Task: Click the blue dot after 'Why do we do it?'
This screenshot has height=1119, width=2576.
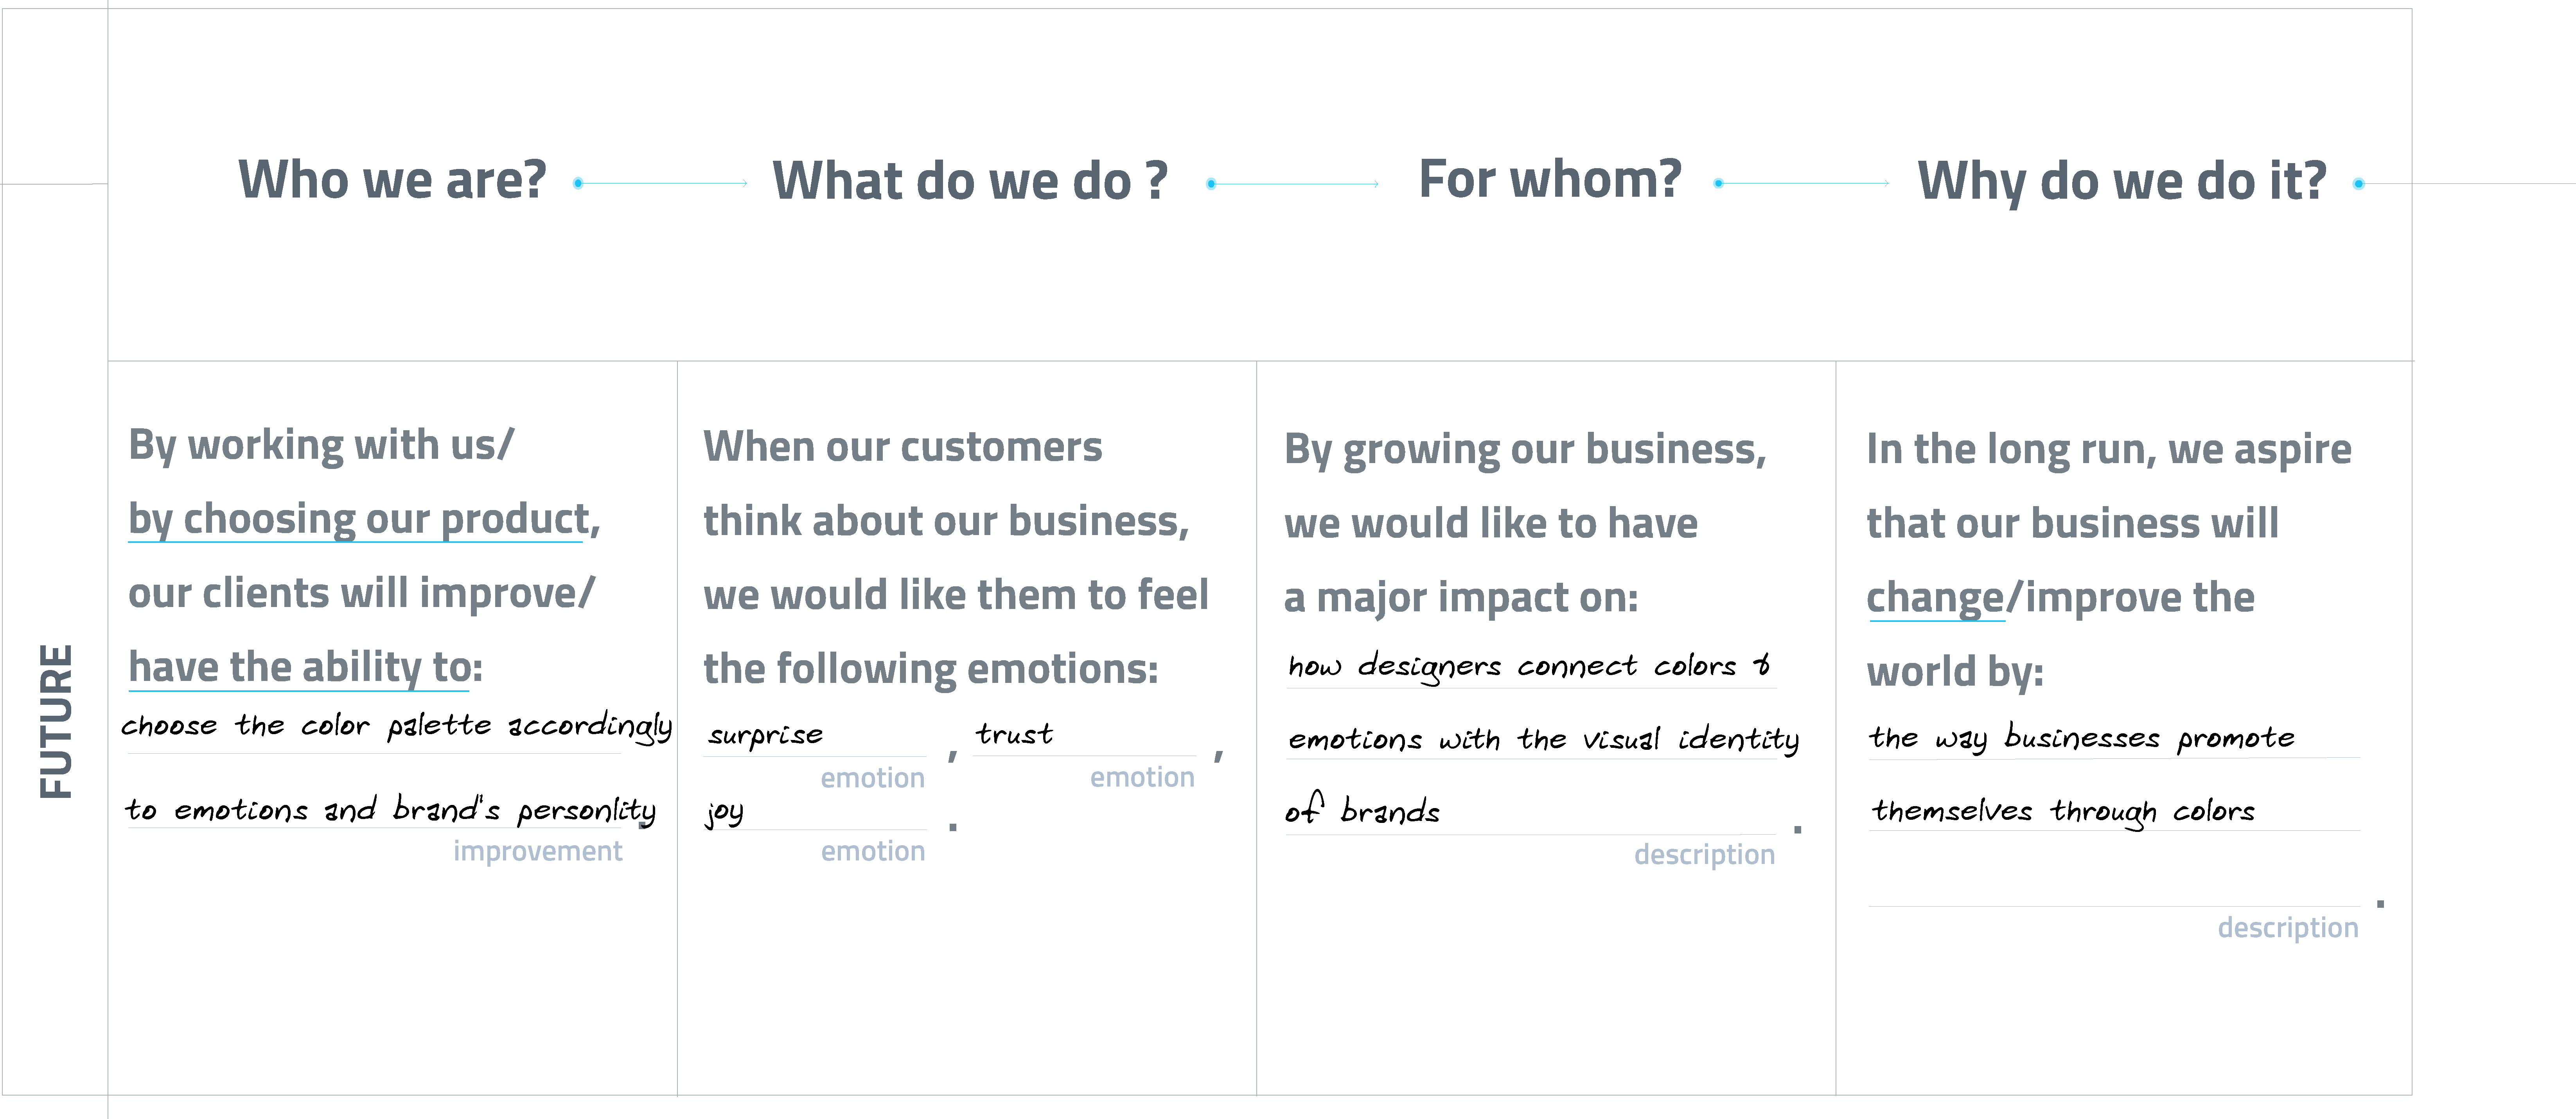Action: pos(2358,183)
